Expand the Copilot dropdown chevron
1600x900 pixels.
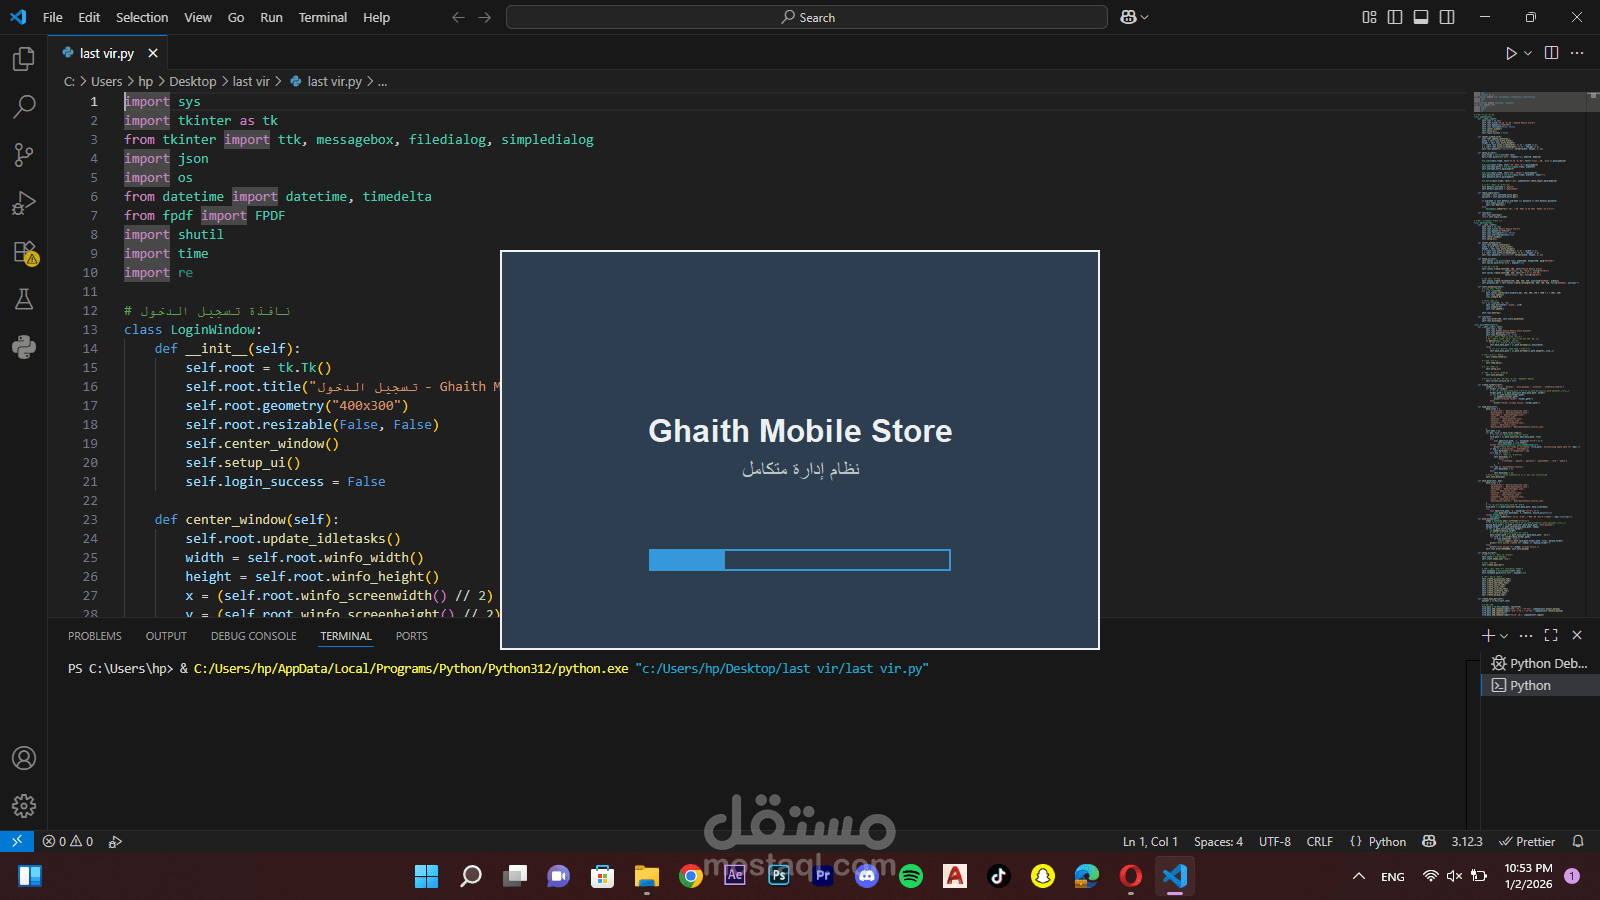1144,17
